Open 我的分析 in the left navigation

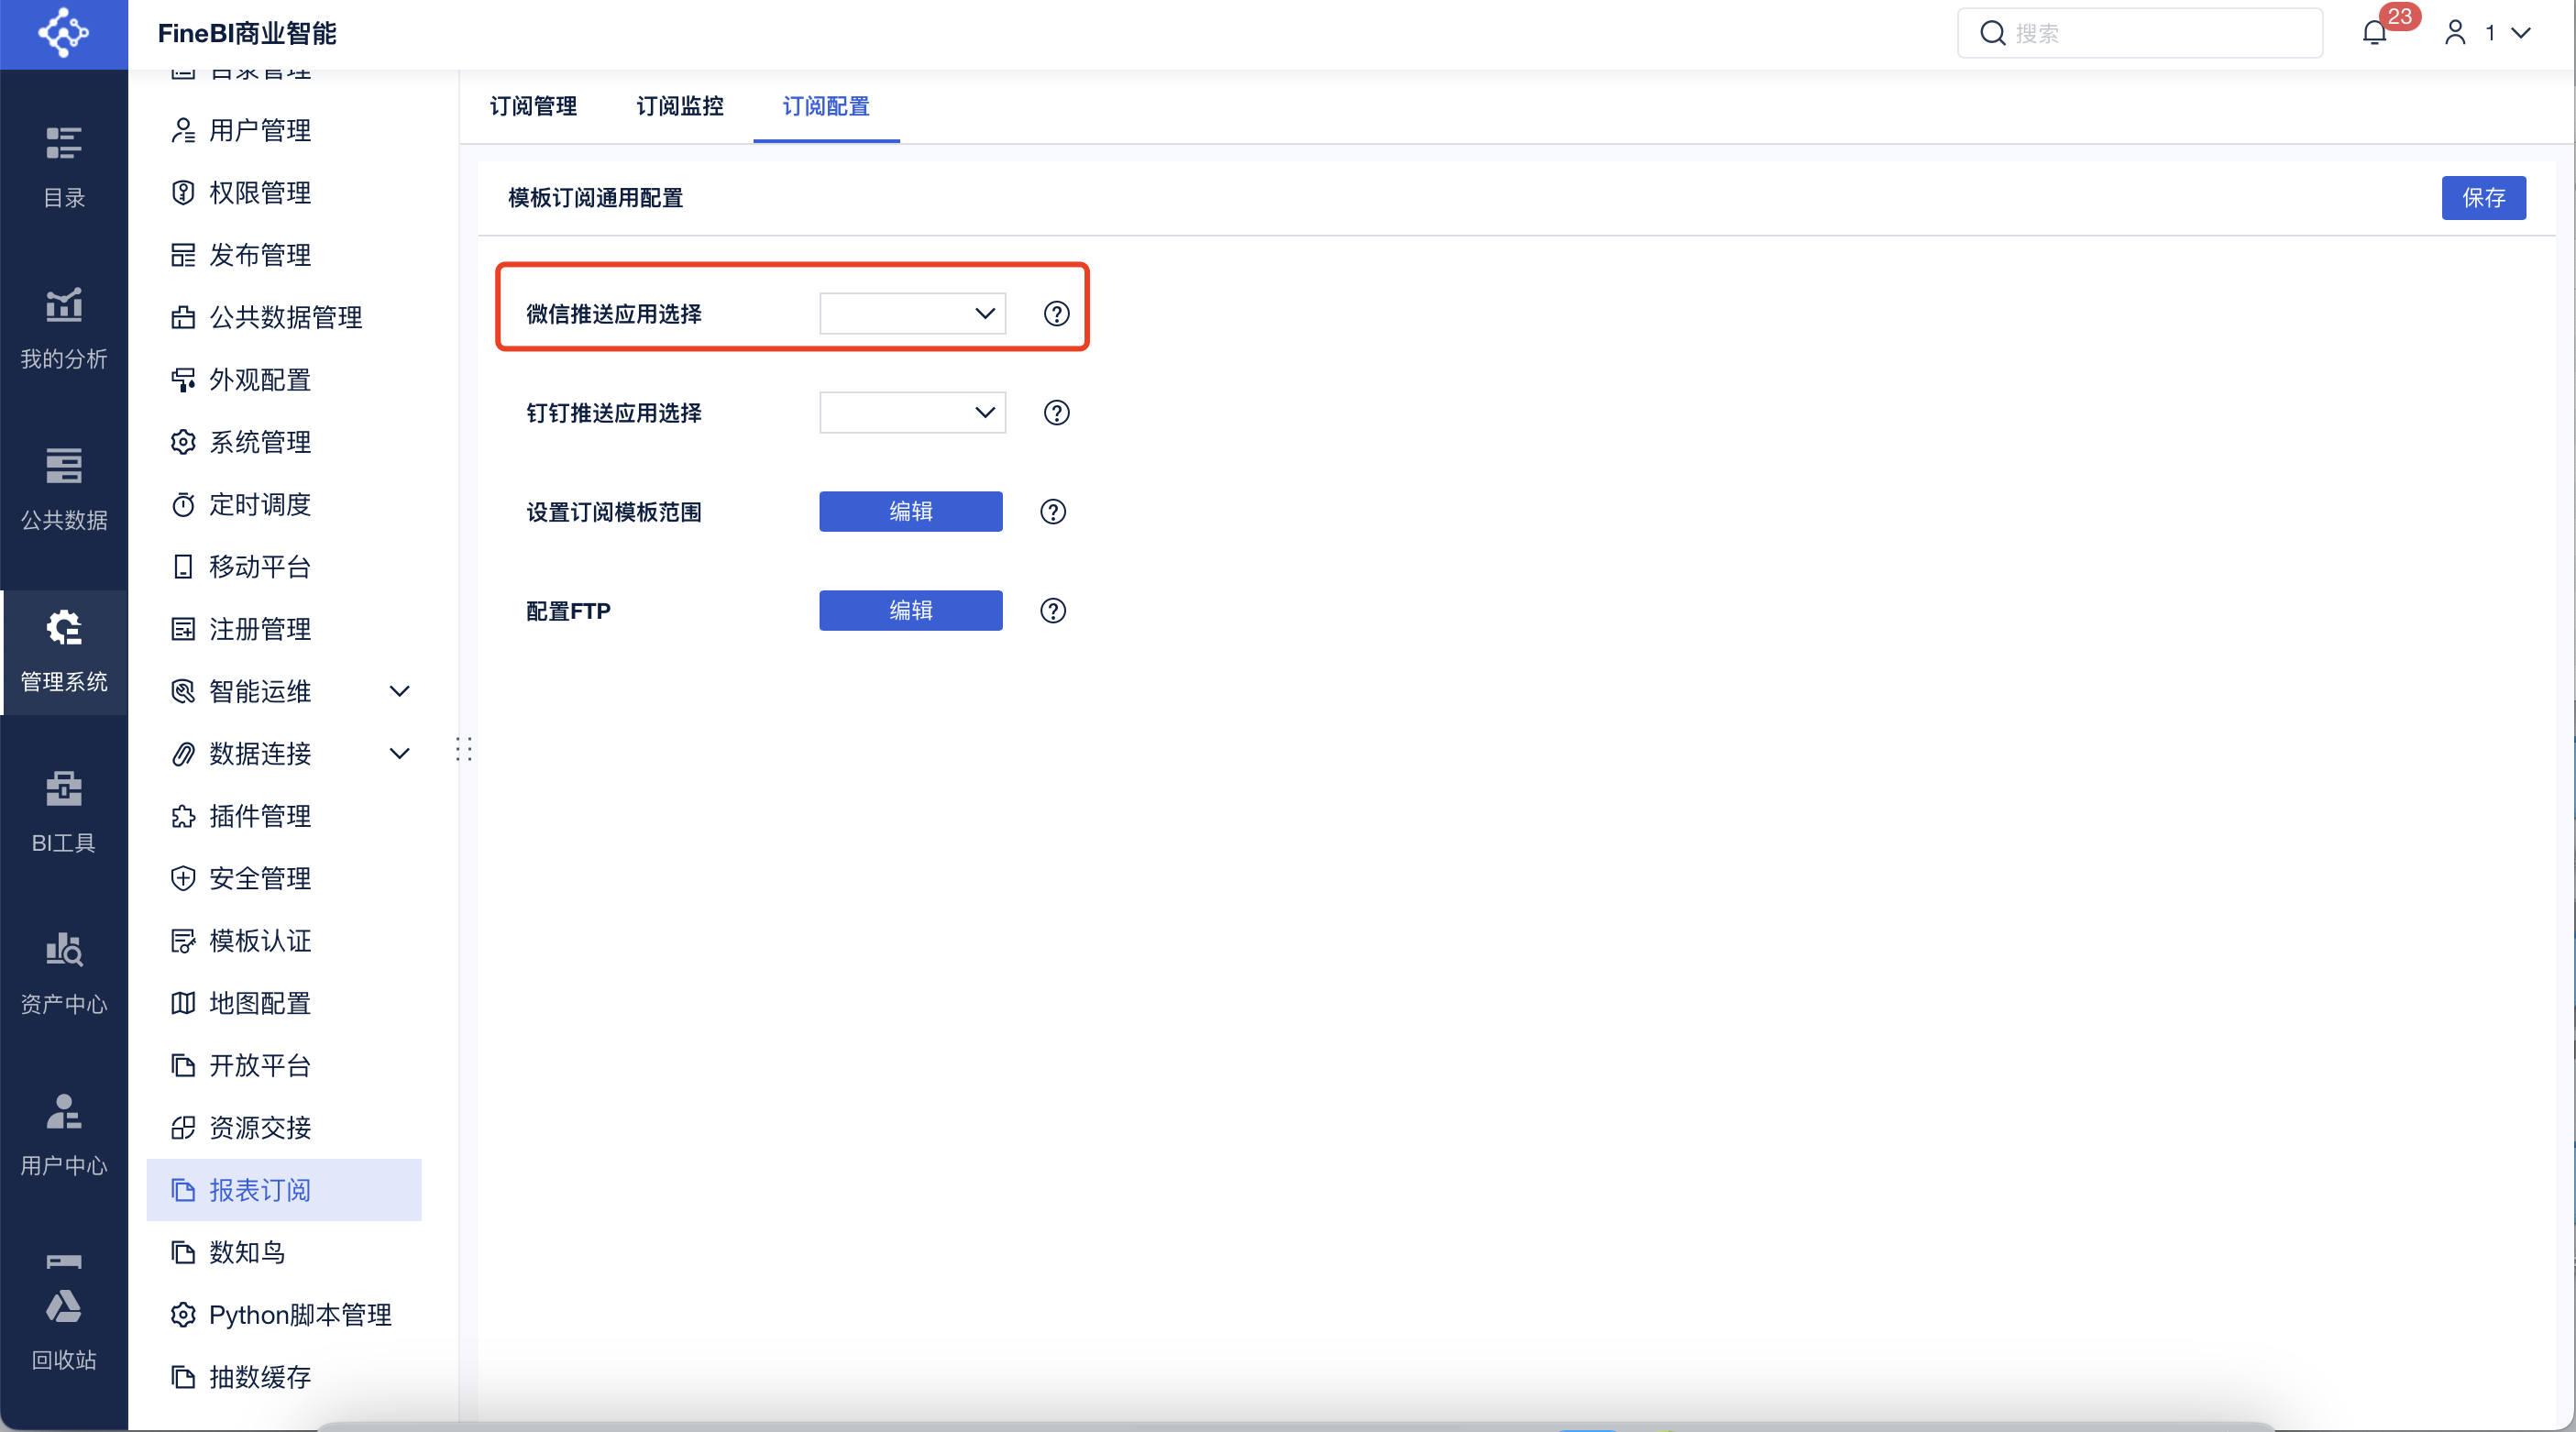[x=64, y=329]
